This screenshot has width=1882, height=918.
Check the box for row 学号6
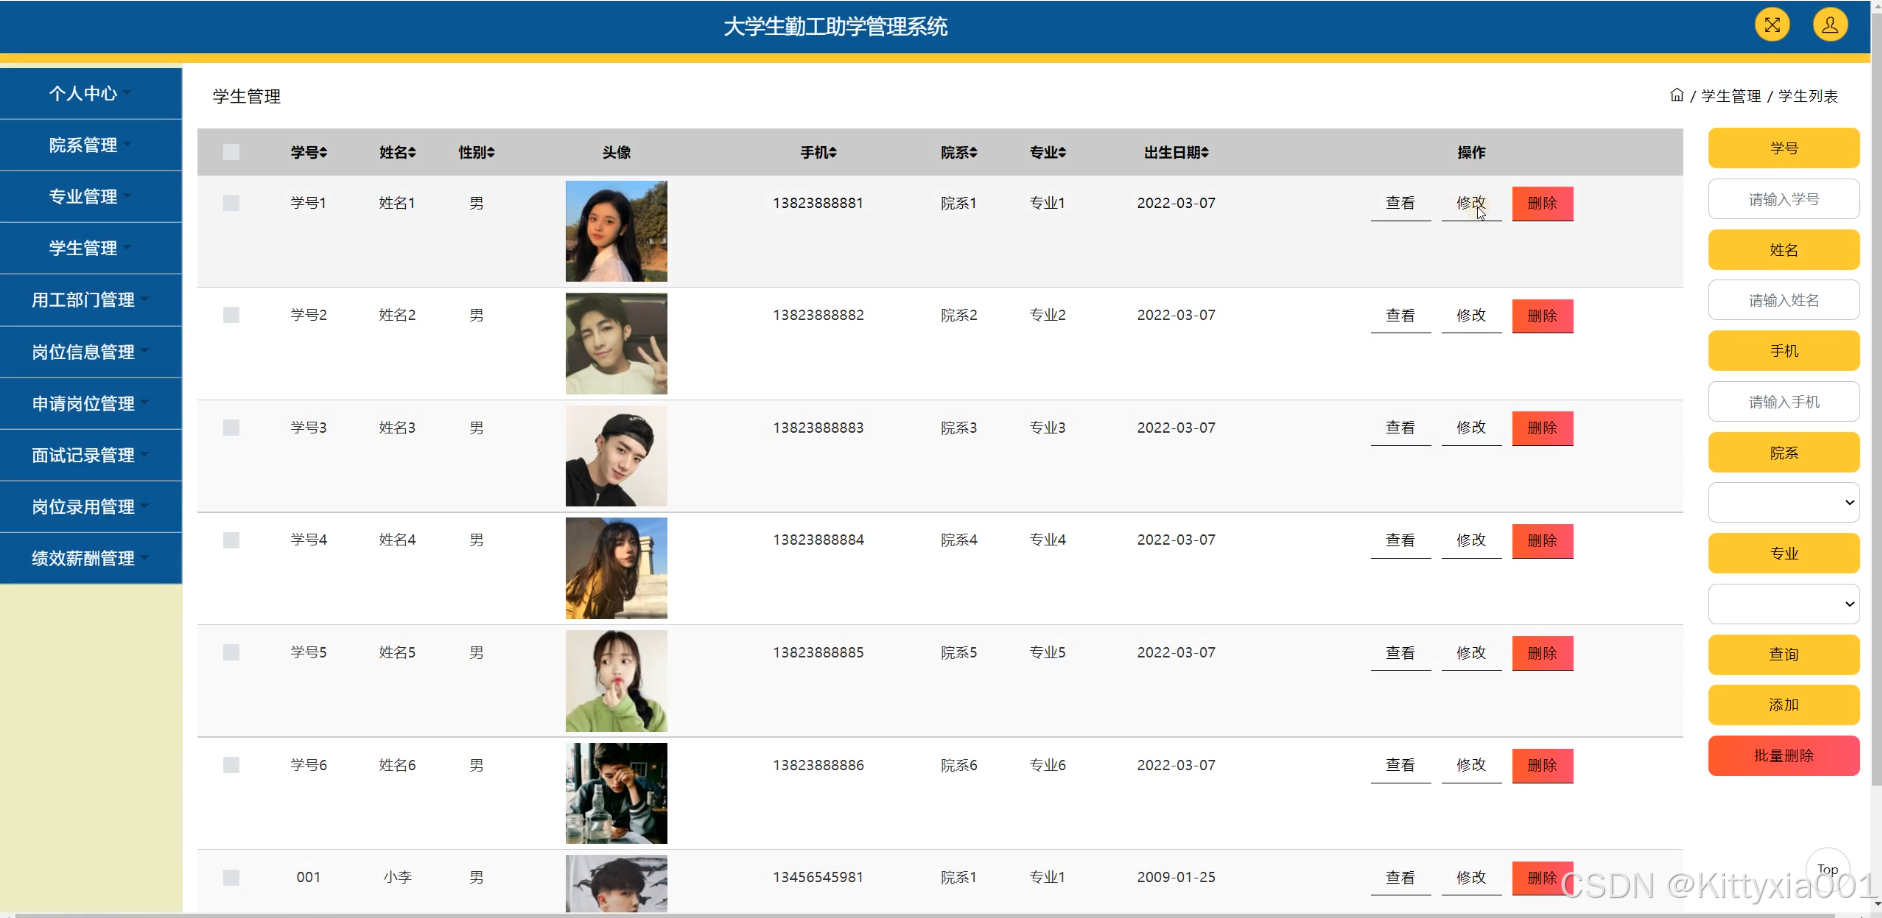click(231, 765)
